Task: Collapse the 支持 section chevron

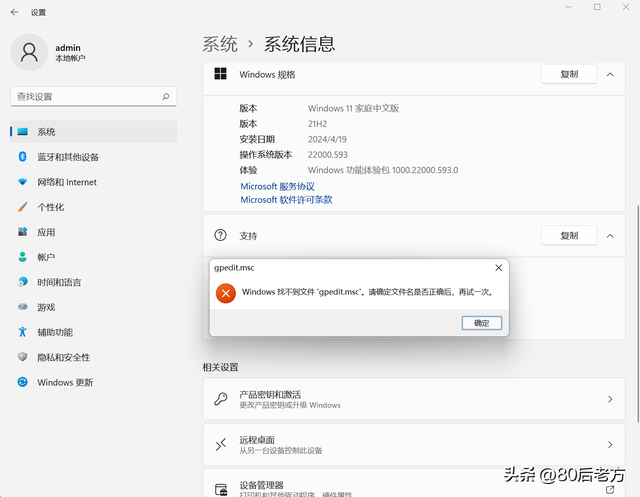Action: [x=610, y=236]
